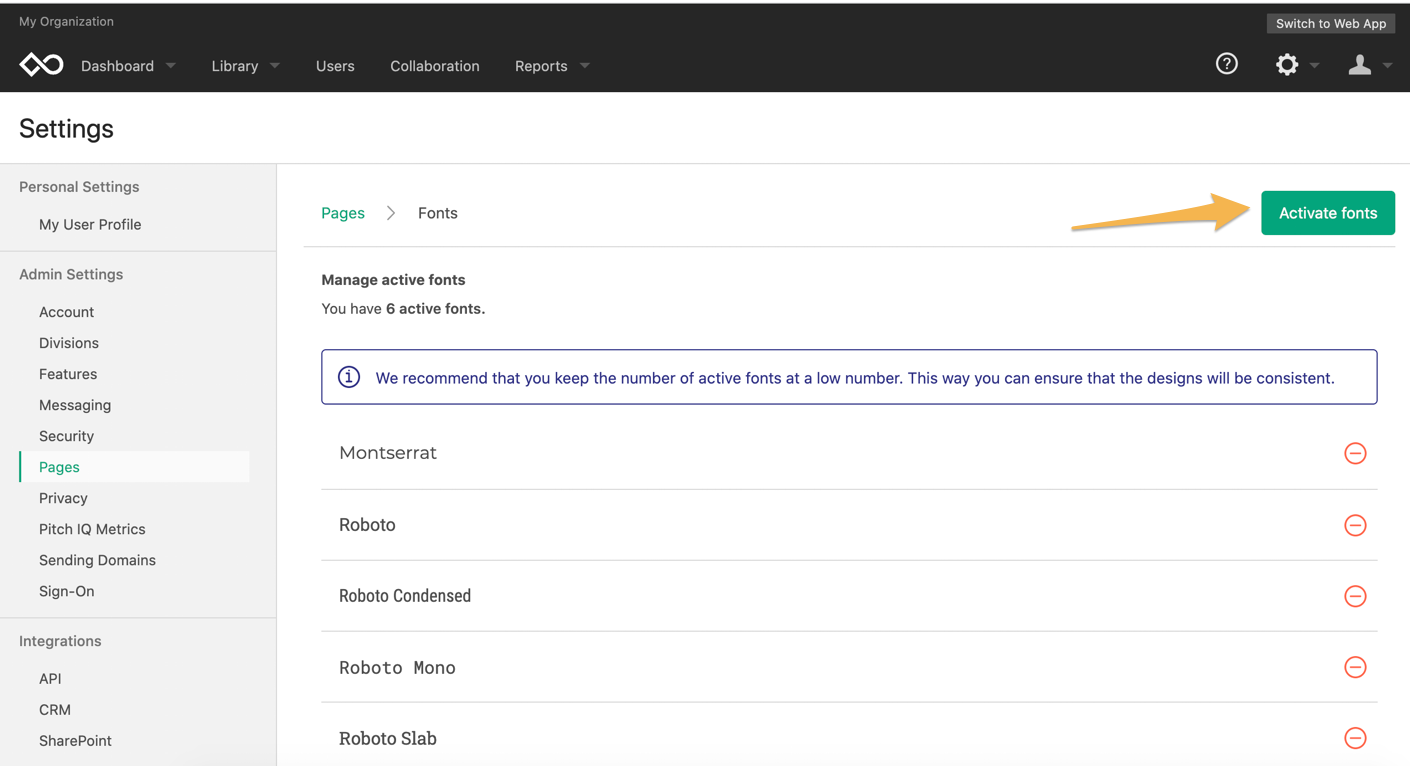The width and height of the screenshot is (1410, 766).
Task: Open My User Profile settings
Action: click(90, 224)
